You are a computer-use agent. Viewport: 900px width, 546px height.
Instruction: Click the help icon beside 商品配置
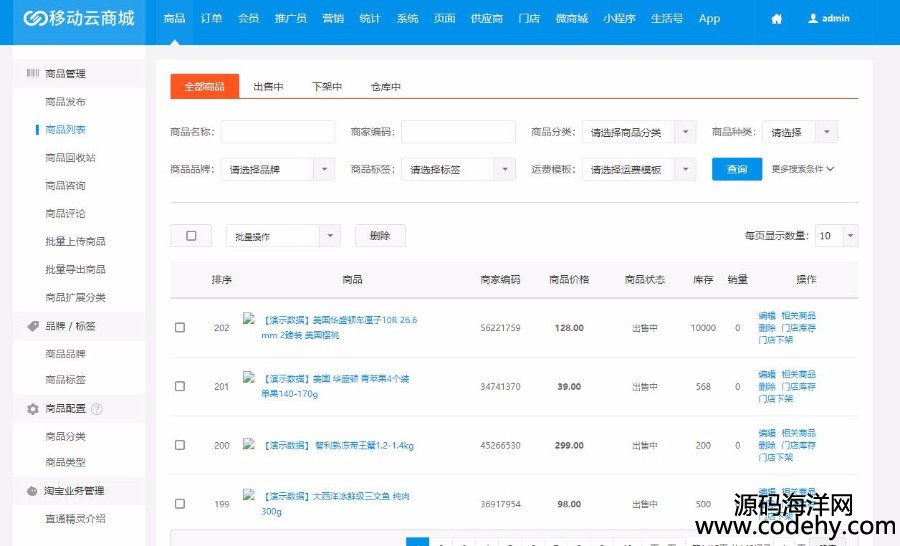click(x=97, y=409)
